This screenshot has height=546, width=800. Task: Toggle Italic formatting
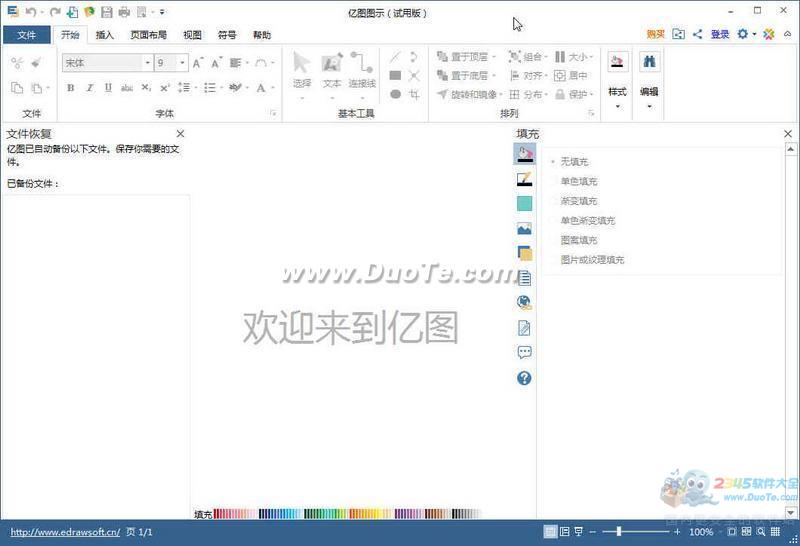pyautogui.click(x=89, y=88)
